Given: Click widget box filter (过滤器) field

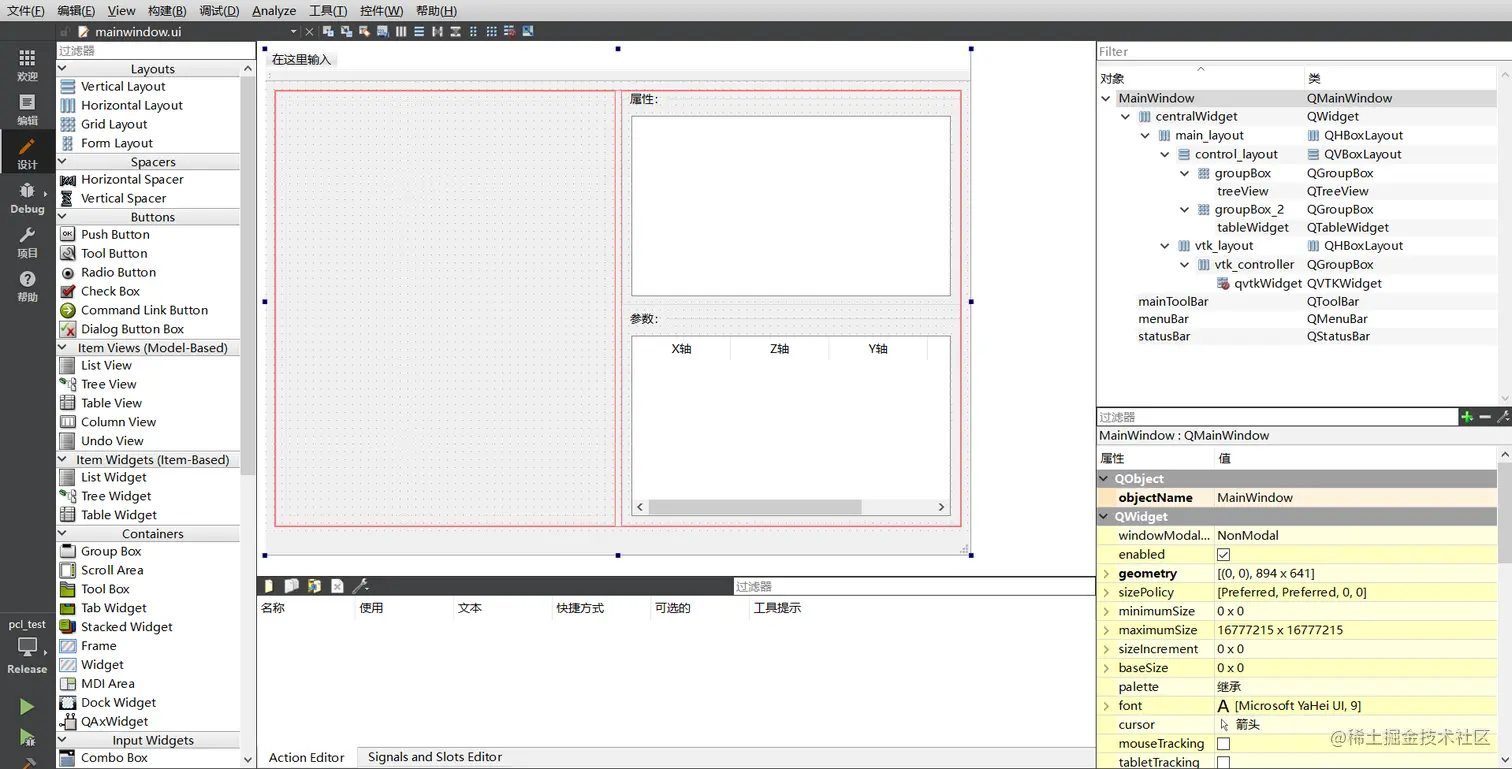Looking at the screenshot, I should (x=155, y=50).
